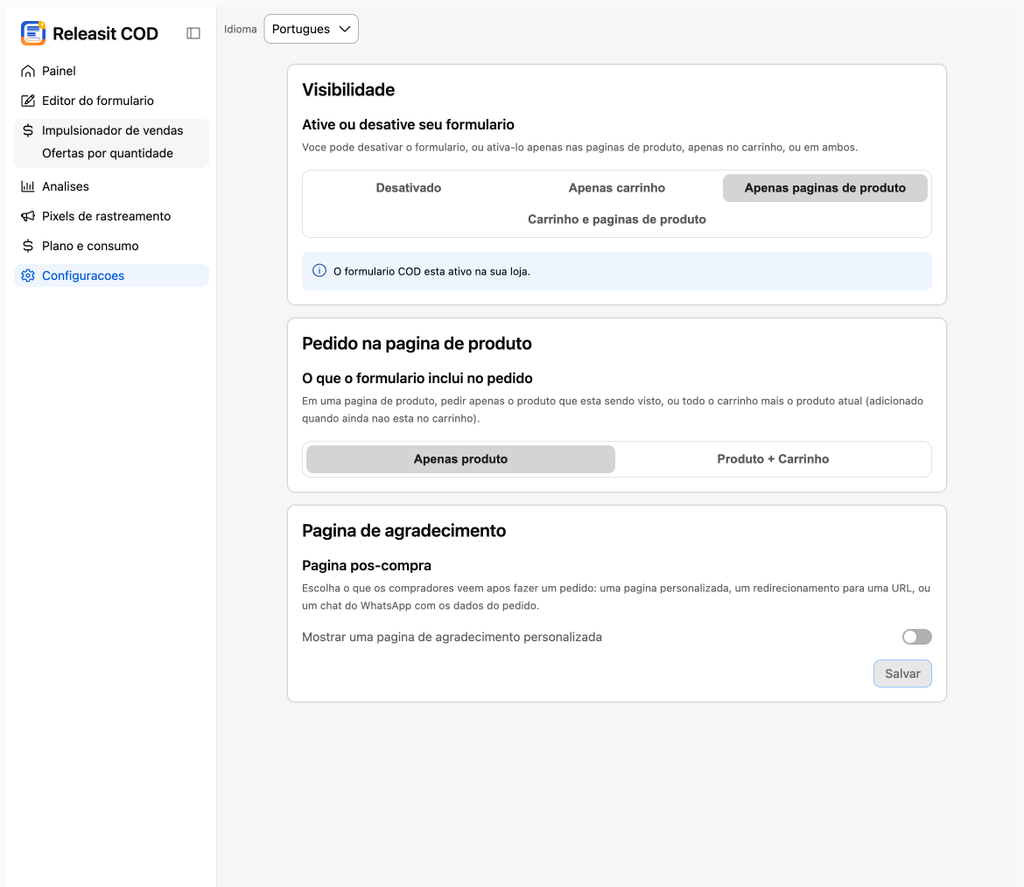Open Ofertas por quantidade submenu item
The width and height of the screenshot is (1024, 887).
tap(108, 153)
